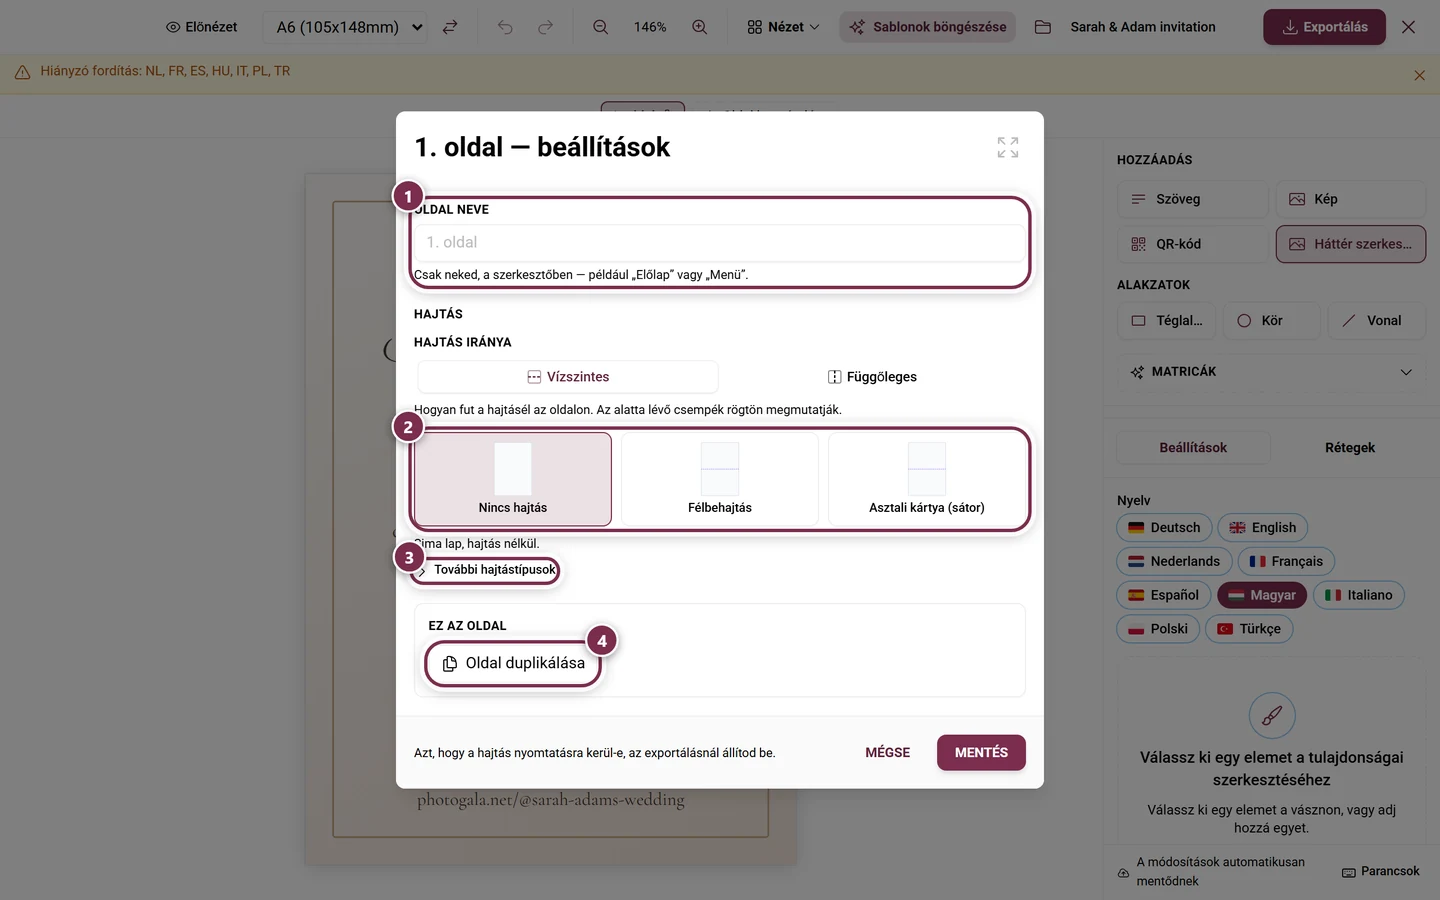The height and width of the screenshot is (900, 1440).
Task: Select Függőleges fold direction
Action: point(872,377)
